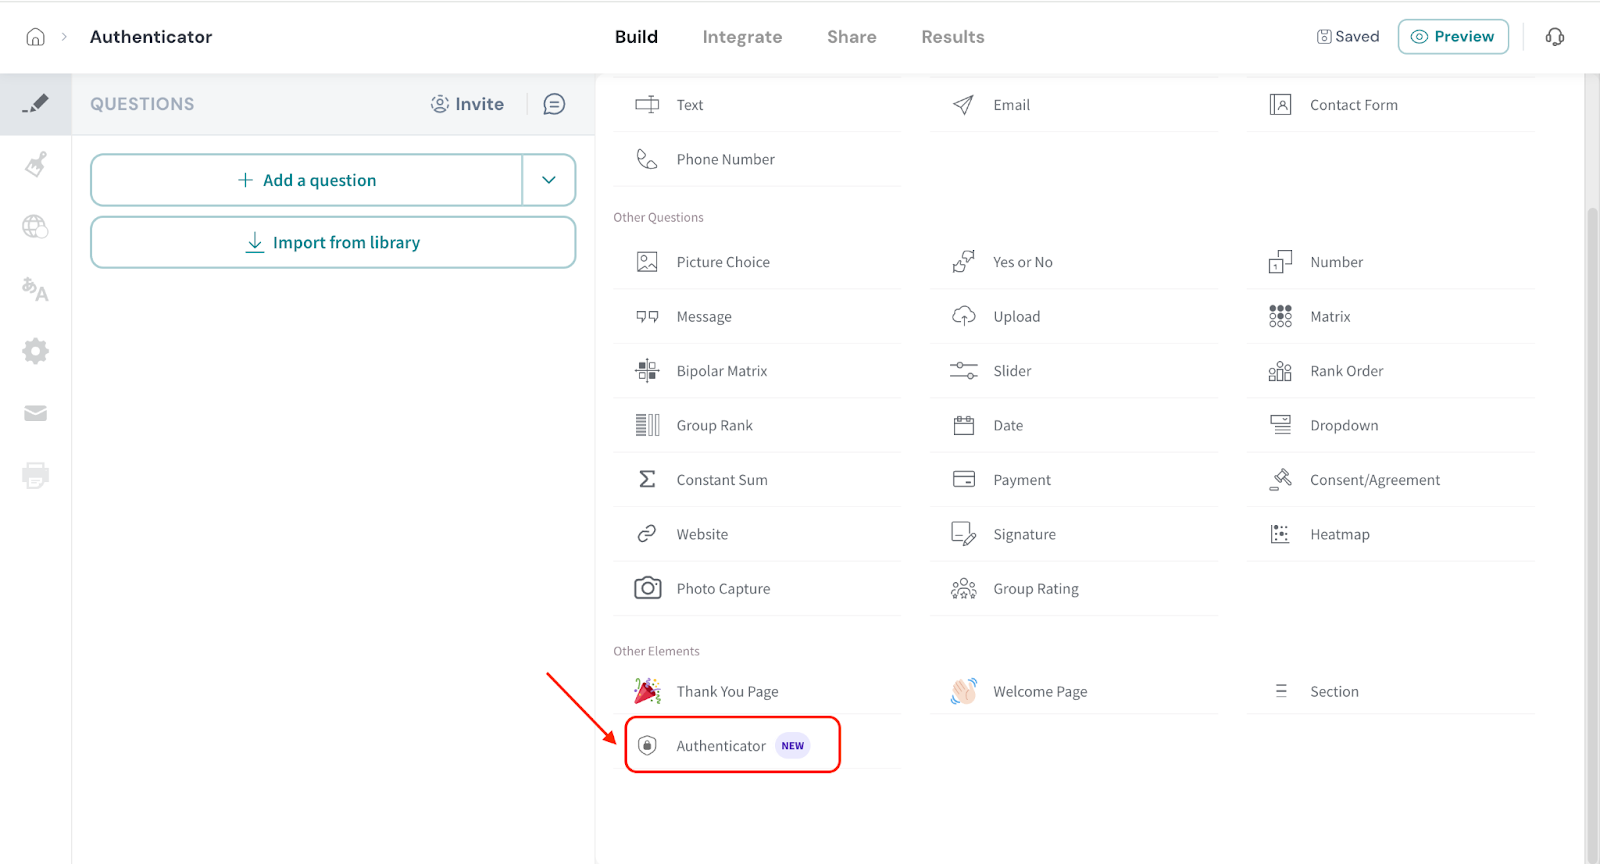The height and width of the screenshot is (864, 1600).
Task: Select the Authenticator element
Action: [721, 746]
